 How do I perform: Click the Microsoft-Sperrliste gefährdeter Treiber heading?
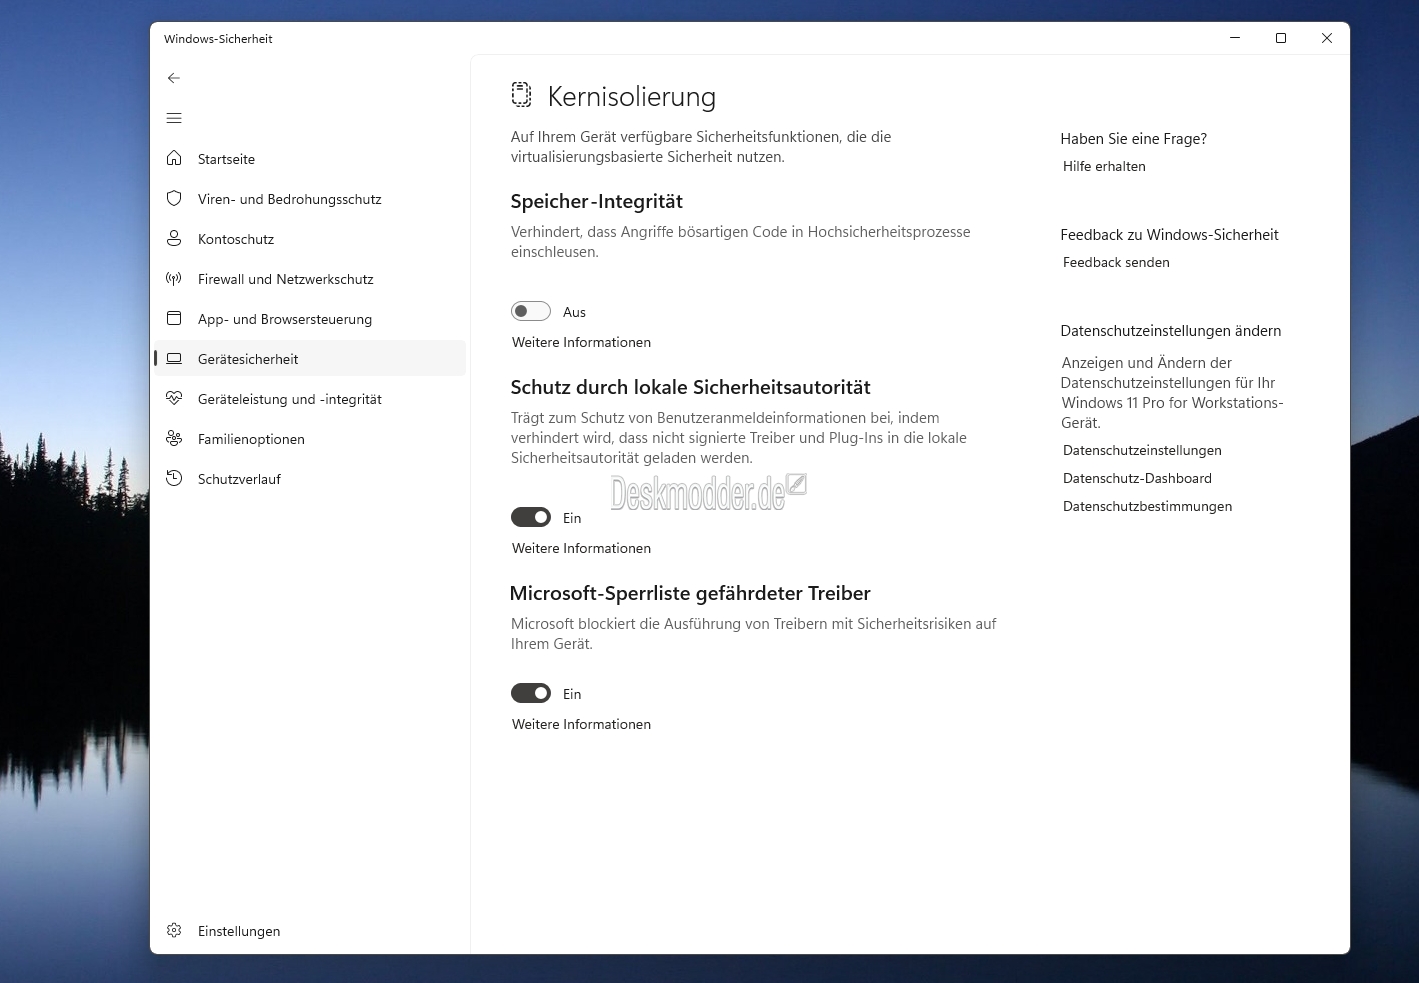(x=690, y=593)
